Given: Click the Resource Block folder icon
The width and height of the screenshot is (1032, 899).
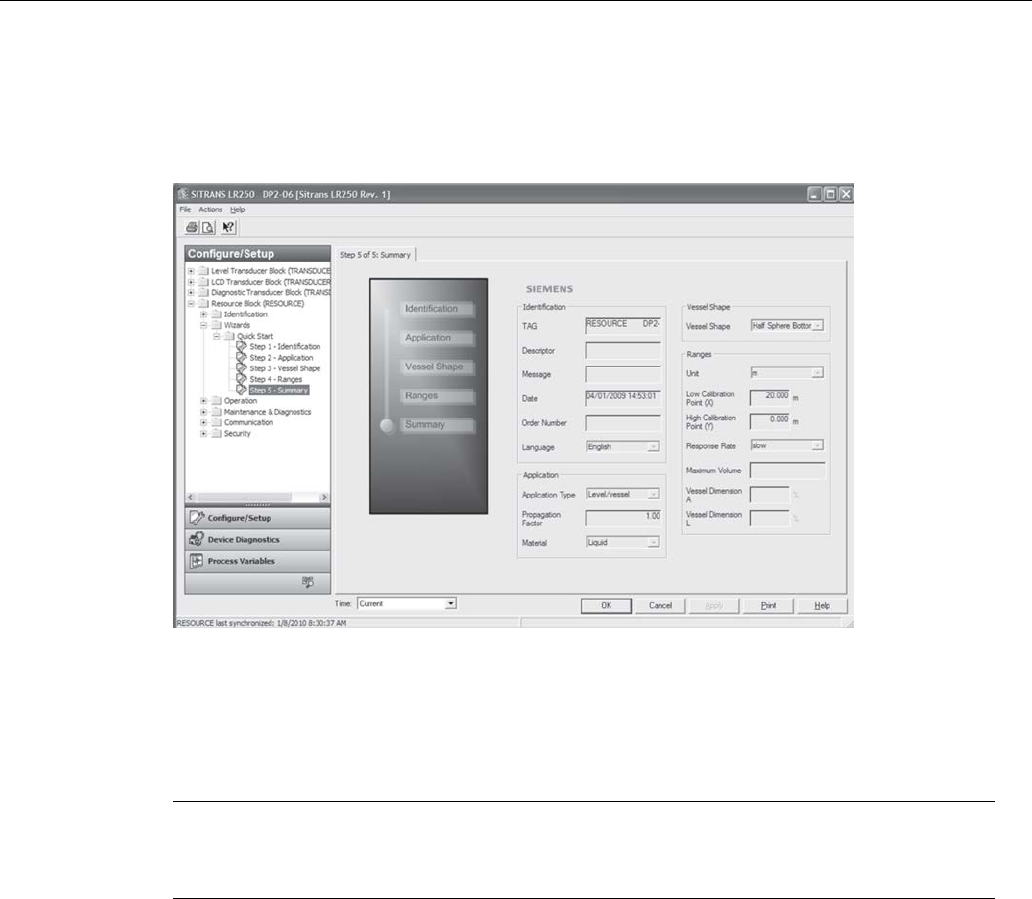Looking at the screenshot, I should click(203, 303).
